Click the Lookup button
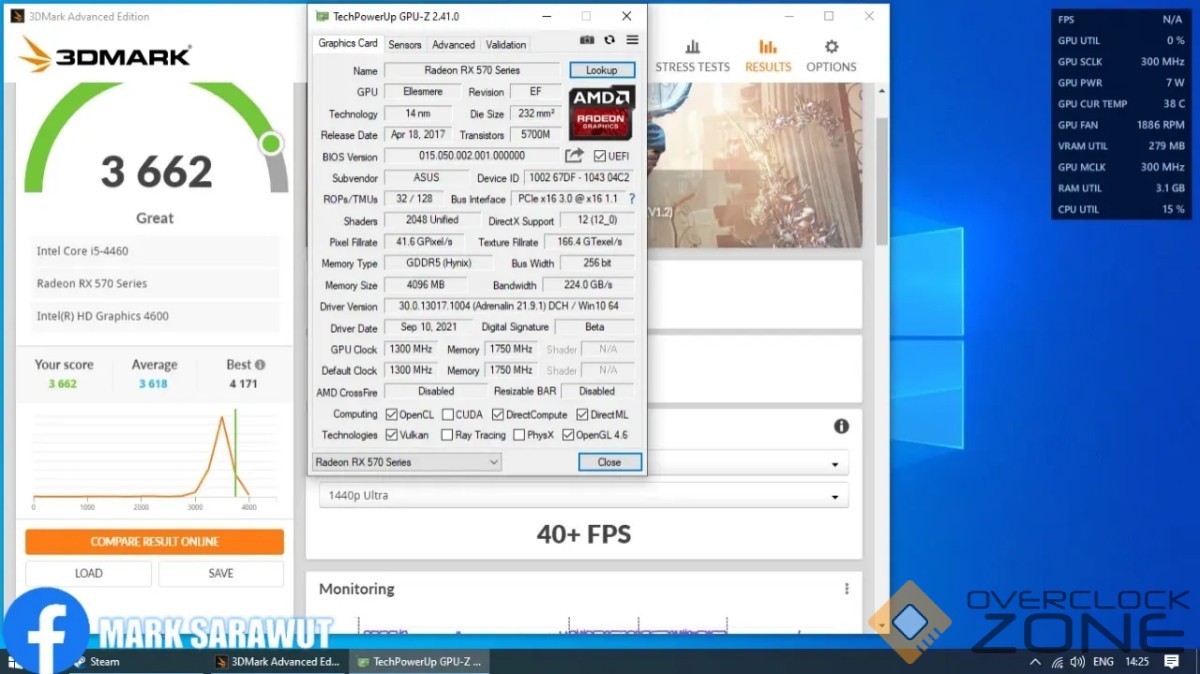The height and width of the screenshot is (674, 1200). (x=602, y=70)
